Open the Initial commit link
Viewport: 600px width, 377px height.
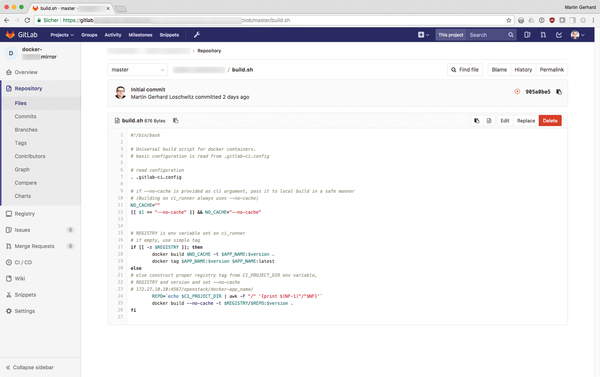148,90
